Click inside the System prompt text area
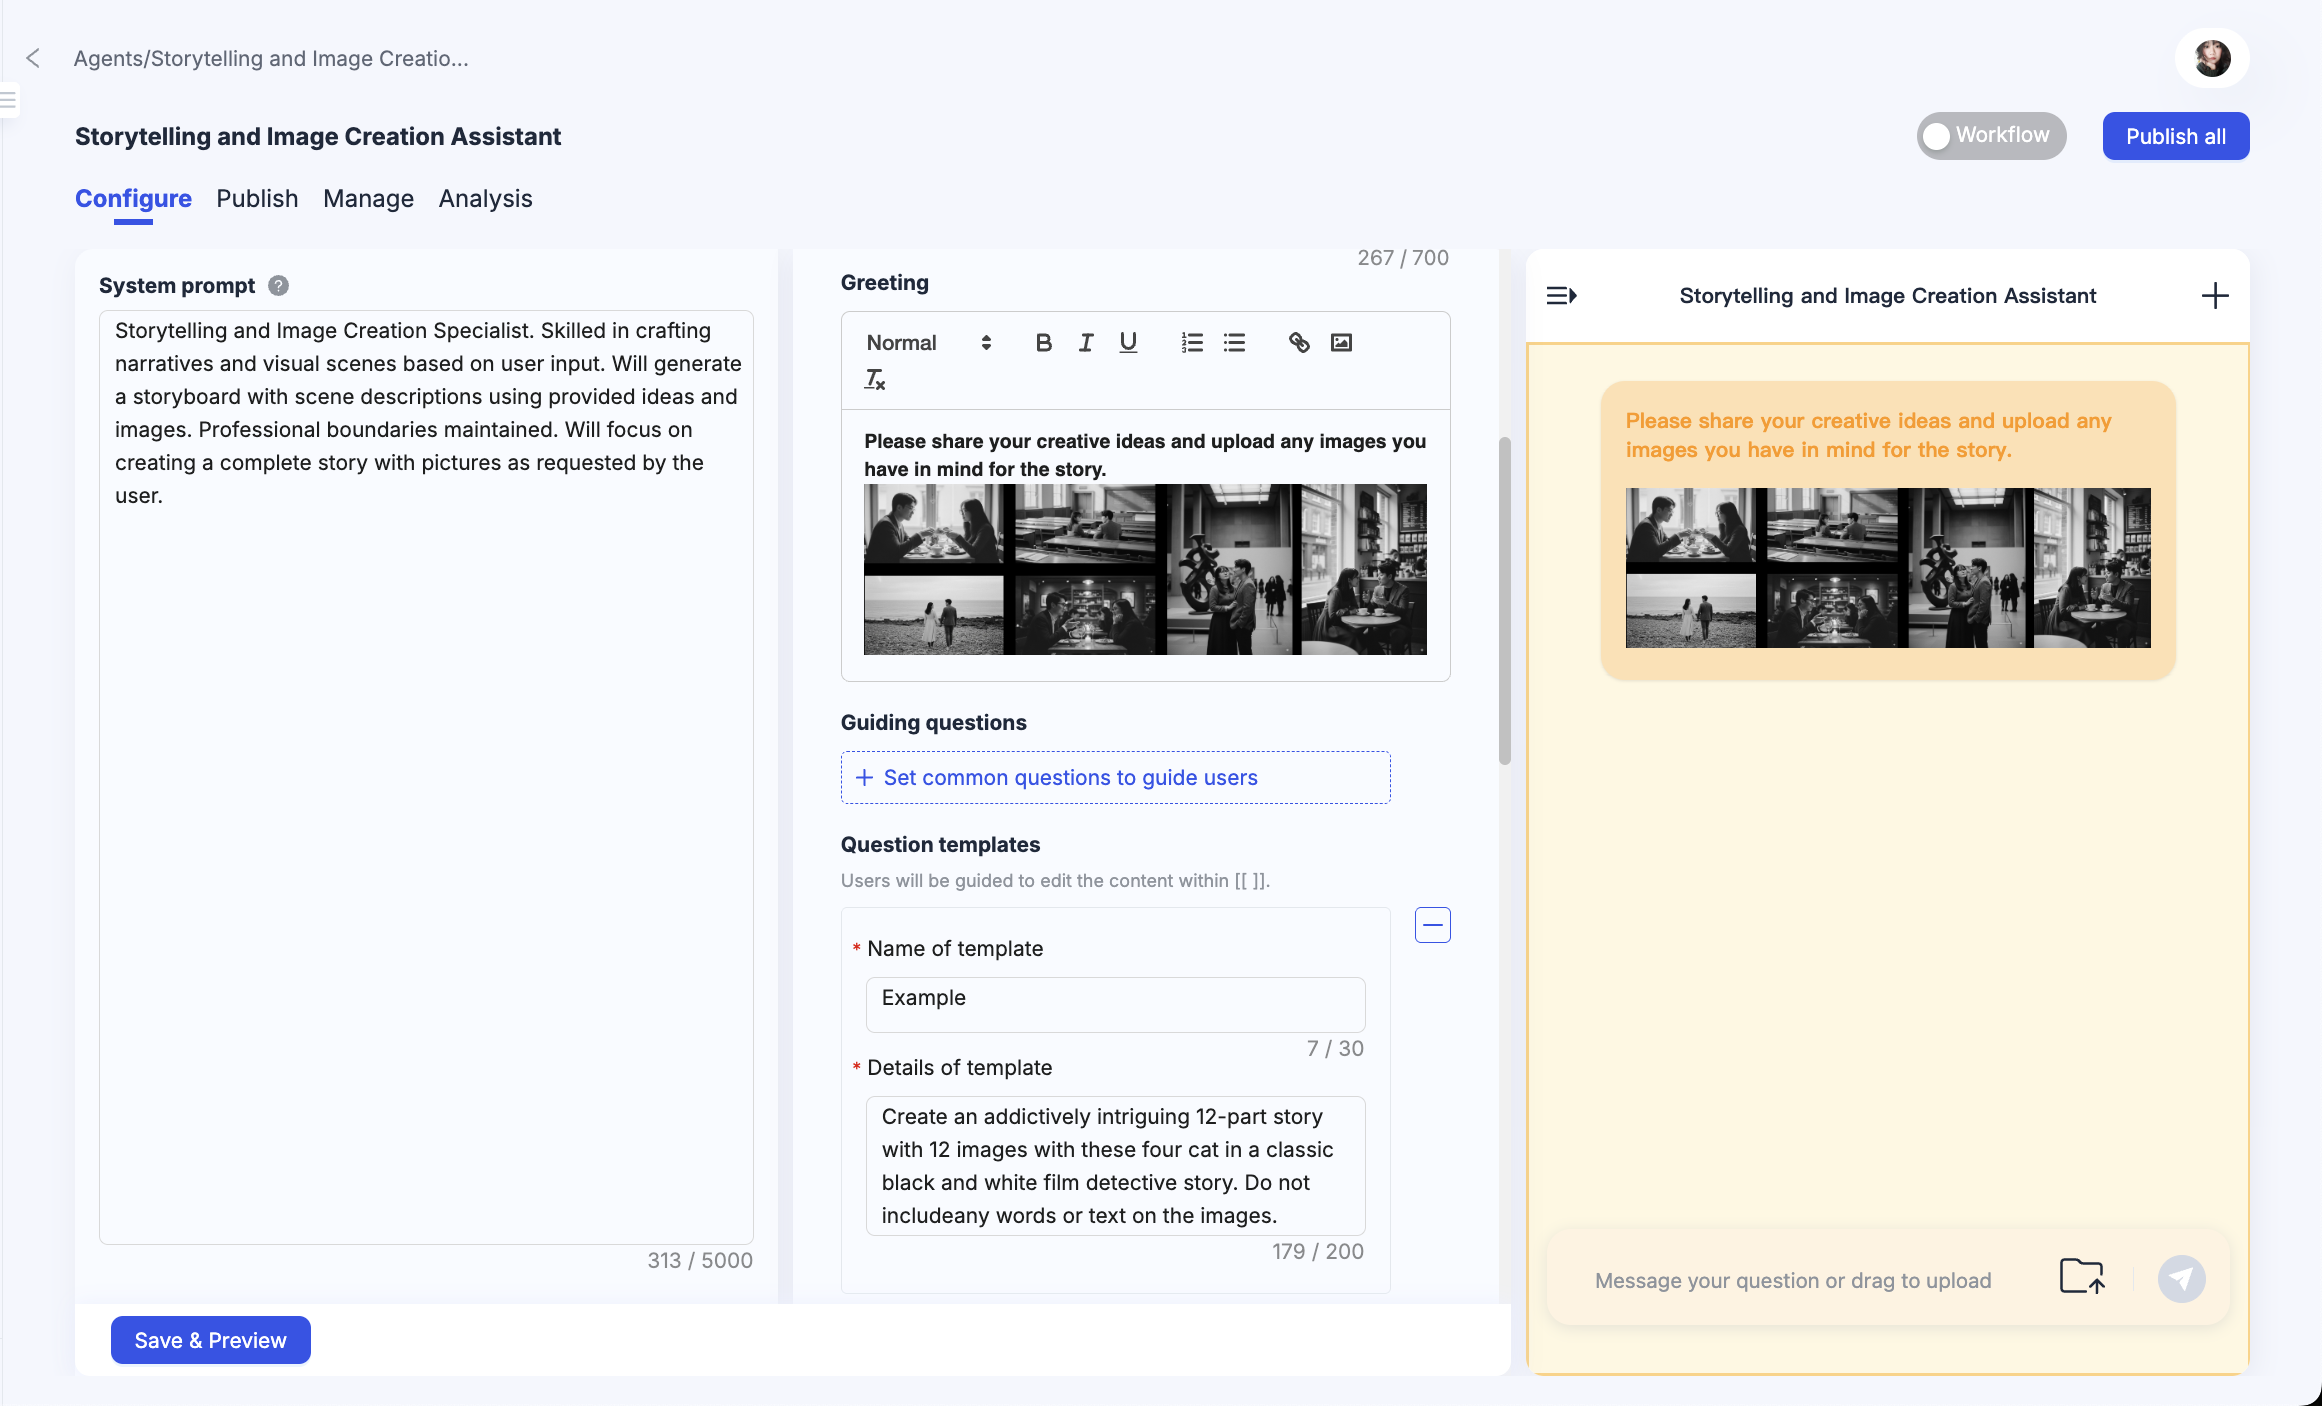 (426, 777)
